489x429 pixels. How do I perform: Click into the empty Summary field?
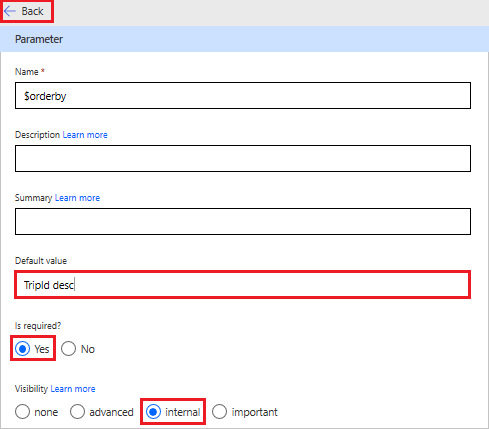(x=243, y=222)
